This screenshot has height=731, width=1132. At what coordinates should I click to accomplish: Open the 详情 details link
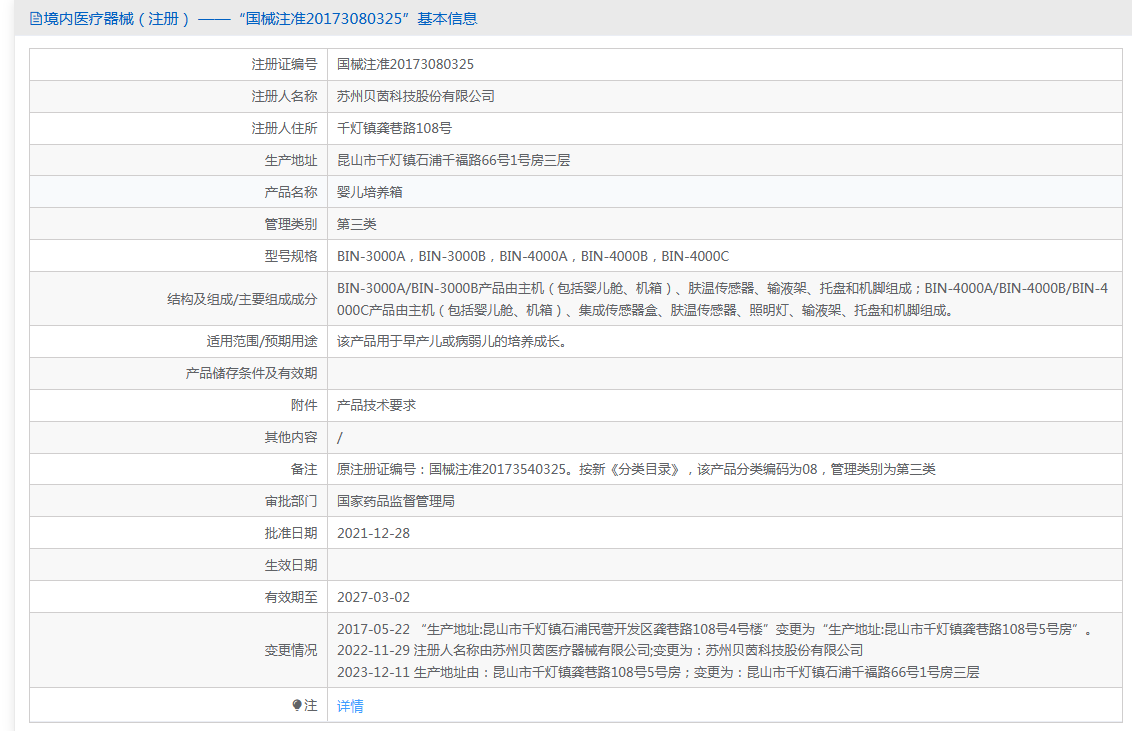click(350, 706)
